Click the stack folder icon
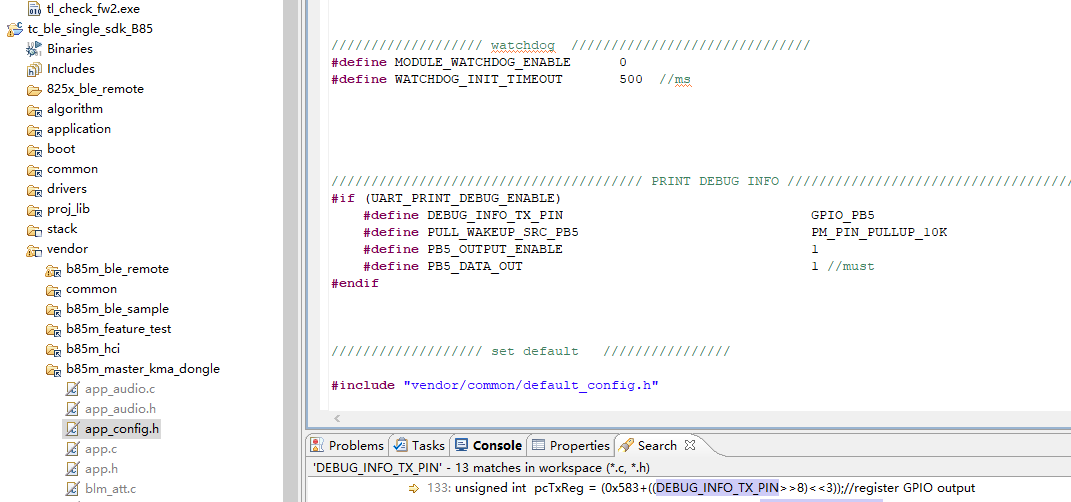1071x502 pixels. click(34, 229)
